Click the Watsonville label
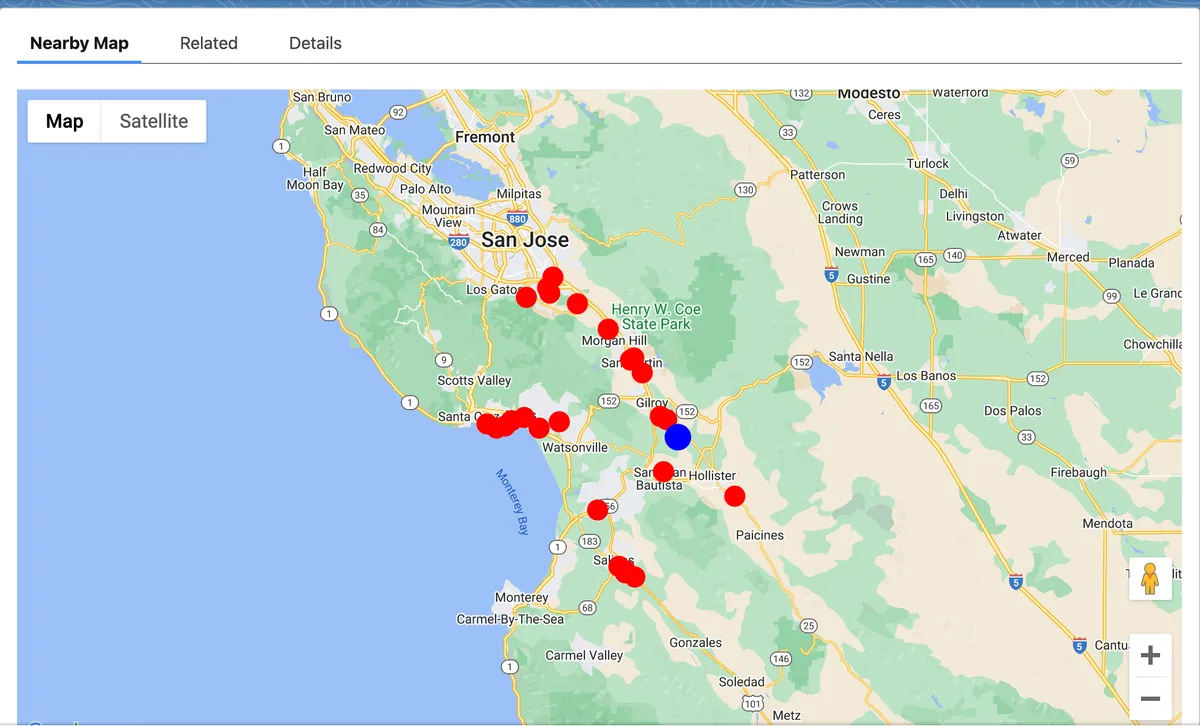1200x726 pixels. click(x=575, y=447)
